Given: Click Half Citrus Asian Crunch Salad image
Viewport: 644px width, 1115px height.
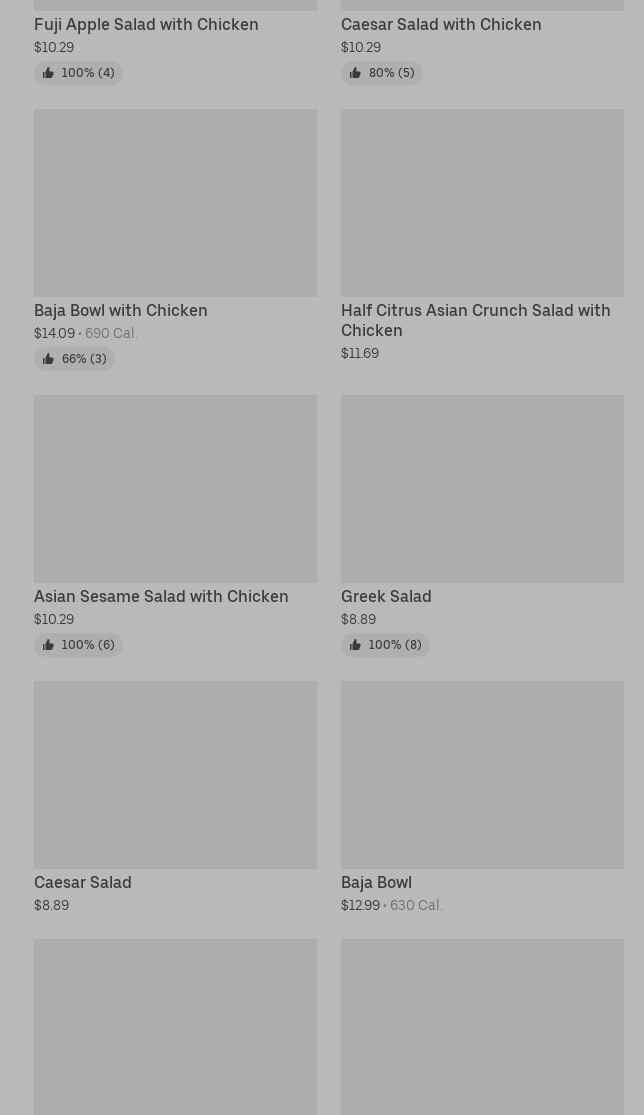Looking at the screenshot, I should click(x=482, y=203).
